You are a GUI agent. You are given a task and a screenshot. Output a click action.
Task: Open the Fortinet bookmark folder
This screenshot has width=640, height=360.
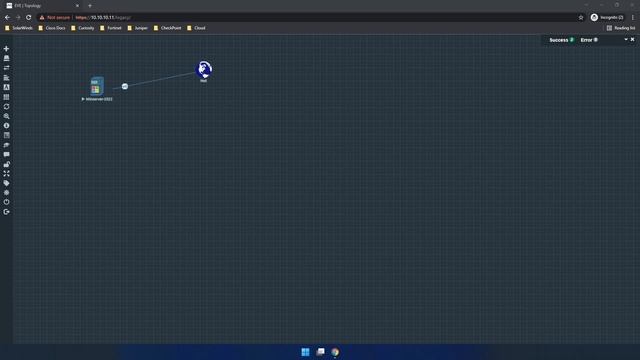(111, 28)
